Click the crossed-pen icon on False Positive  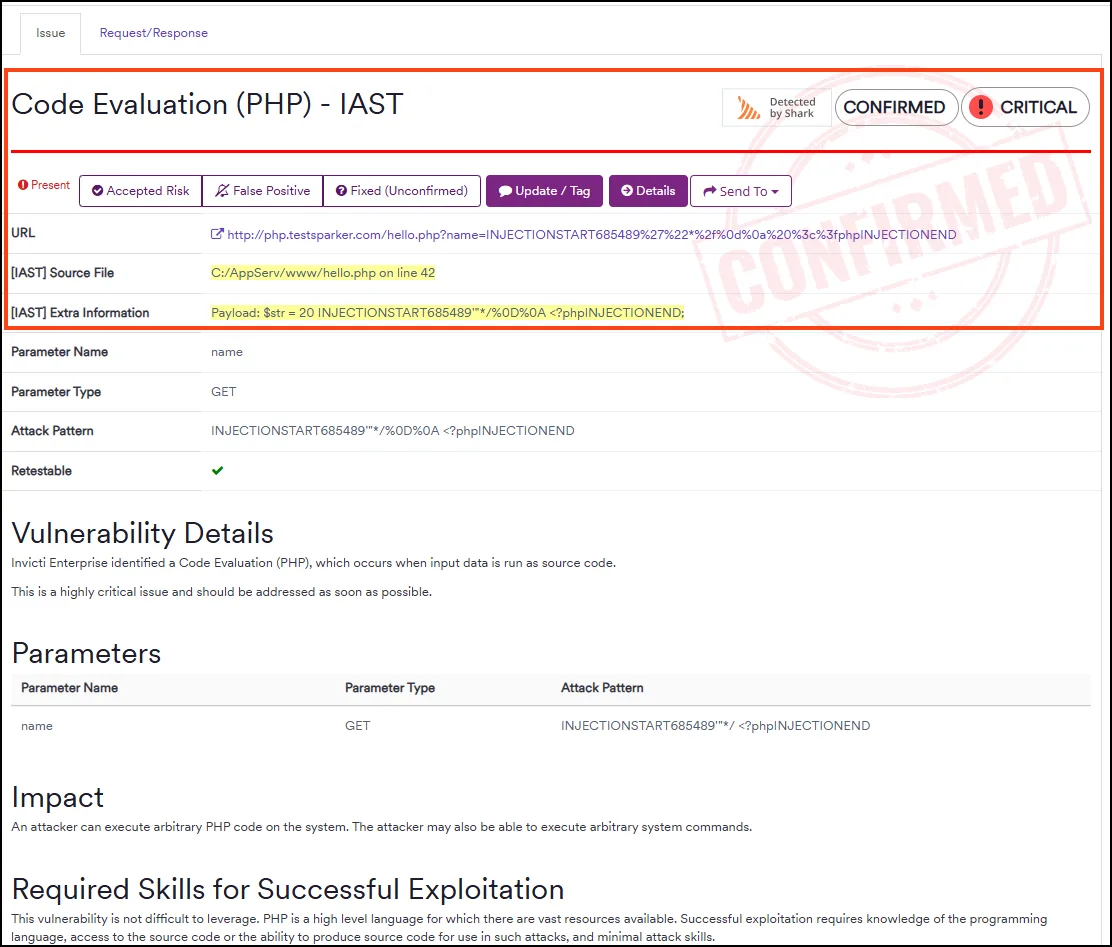coord(222,190)
